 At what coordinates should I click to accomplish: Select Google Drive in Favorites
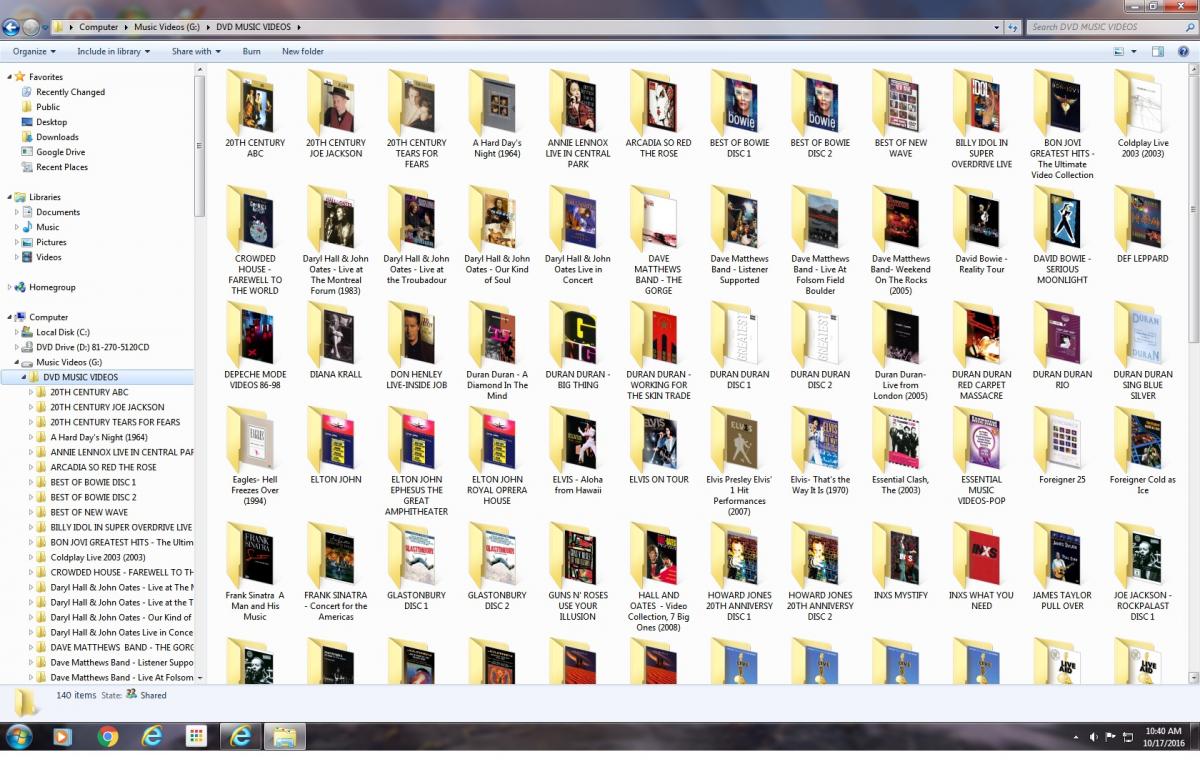coord(60,152)
